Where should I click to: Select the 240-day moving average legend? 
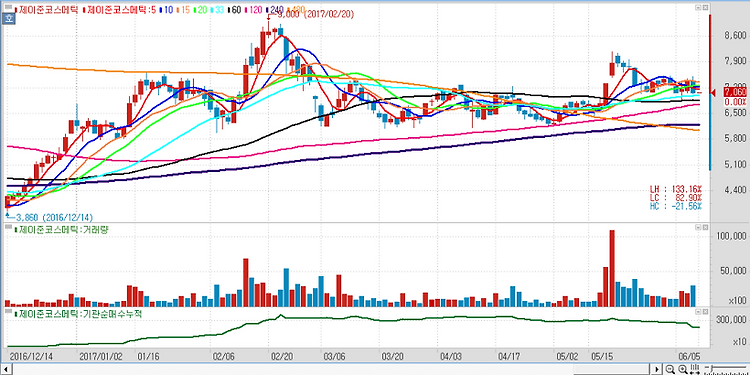coord(275,10)
